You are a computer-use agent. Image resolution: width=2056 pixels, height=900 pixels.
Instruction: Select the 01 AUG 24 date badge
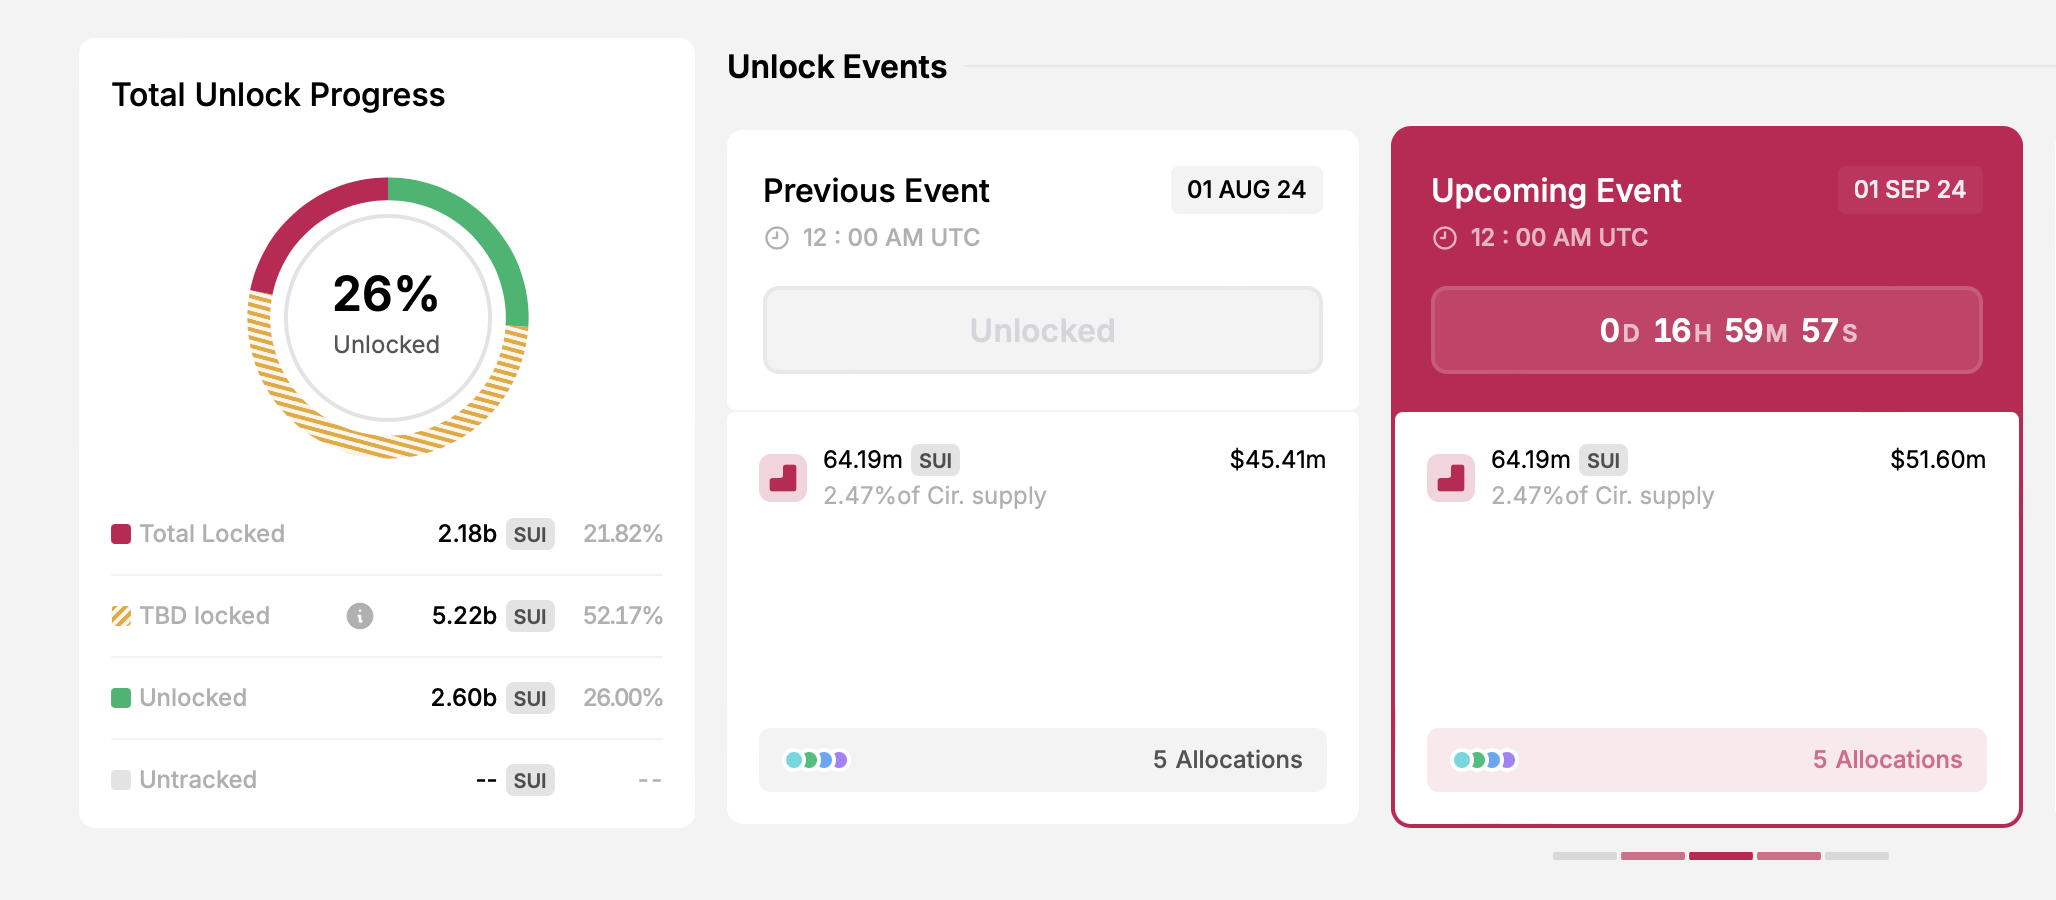click(1246, 190)
